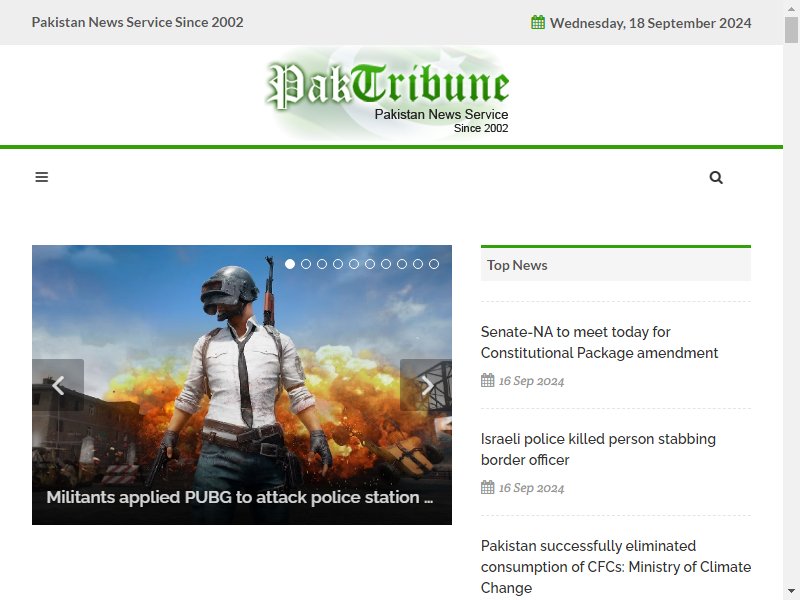Open the Militants applied PUBG headline
800x600 pixels.
pos(240,497)
